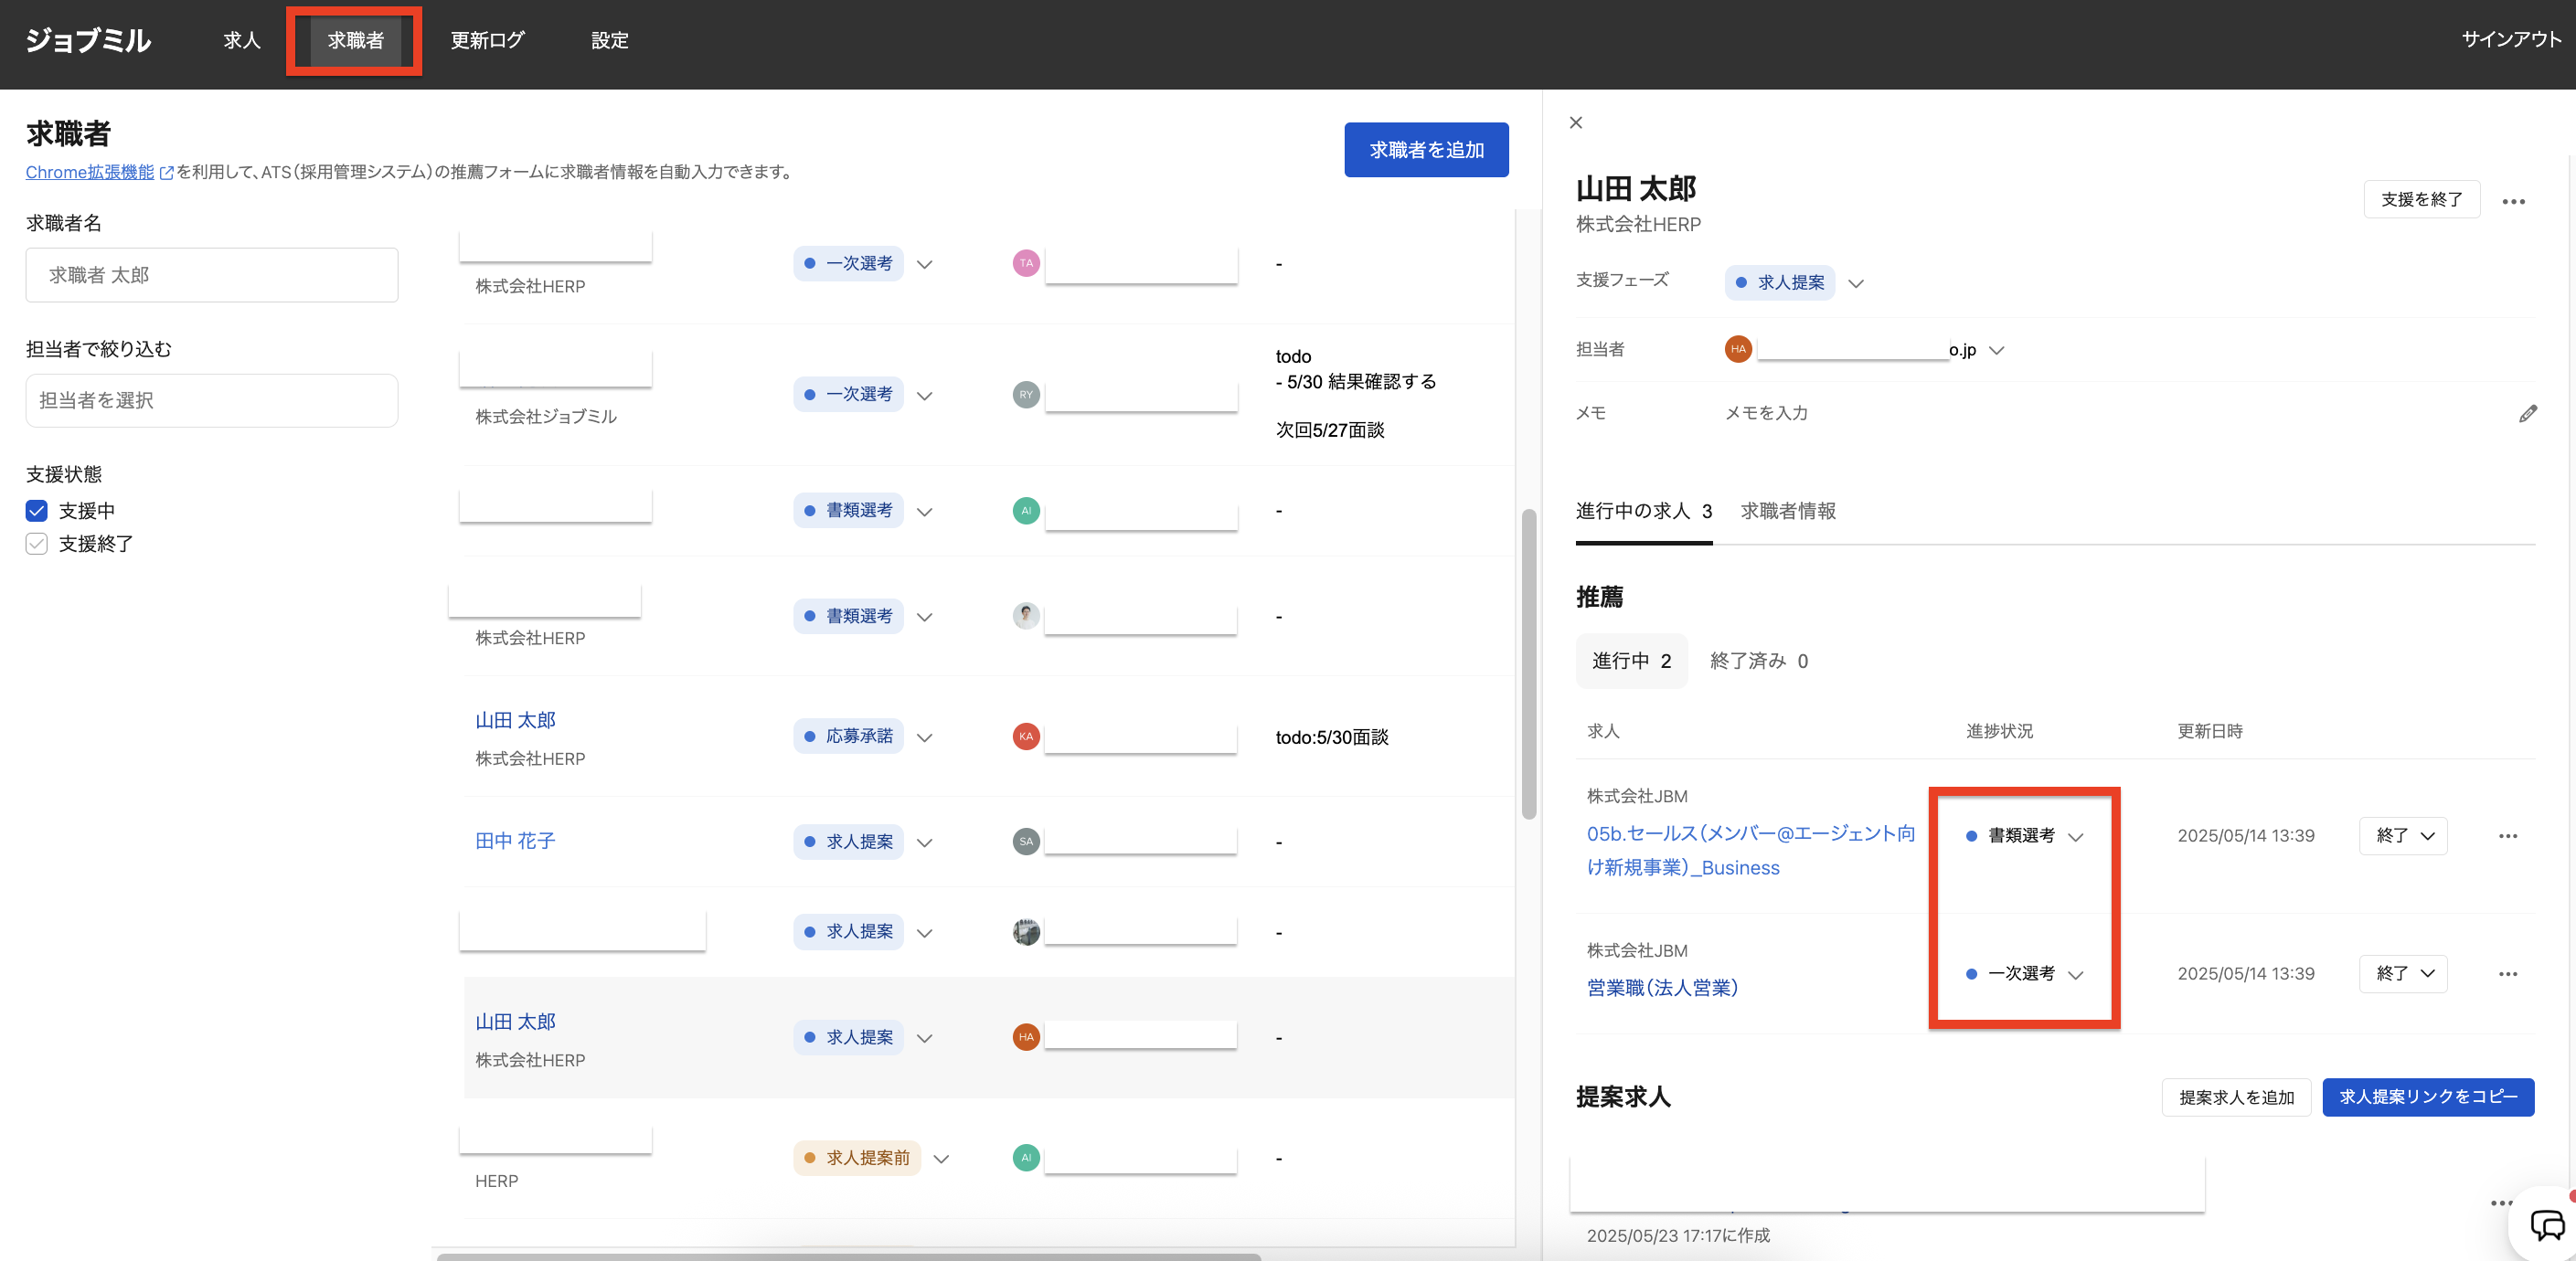Click the external link icon next to Chrome拡張機能
This screenshot has width=2576, height=1261.
click(167, 173)
